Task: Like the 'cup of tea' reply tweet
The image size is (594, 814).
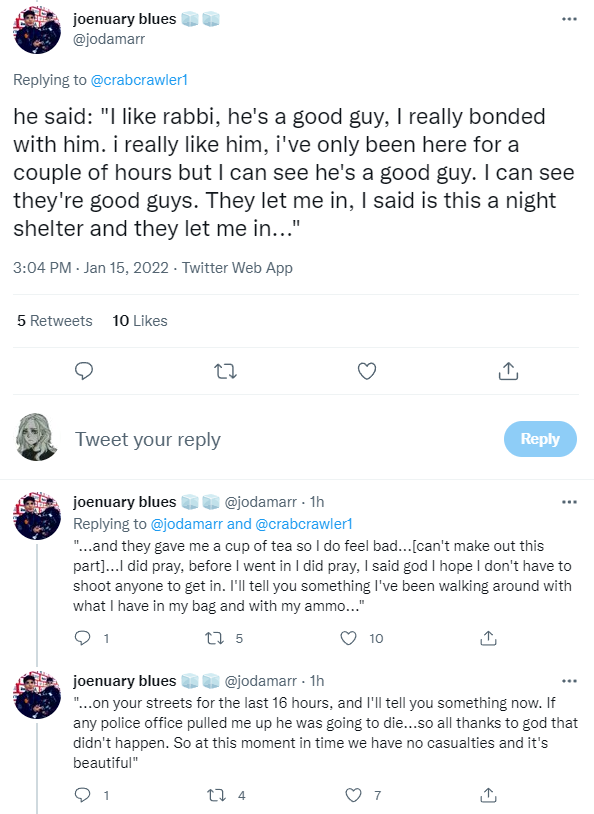Action: click(x=348, y=638)
